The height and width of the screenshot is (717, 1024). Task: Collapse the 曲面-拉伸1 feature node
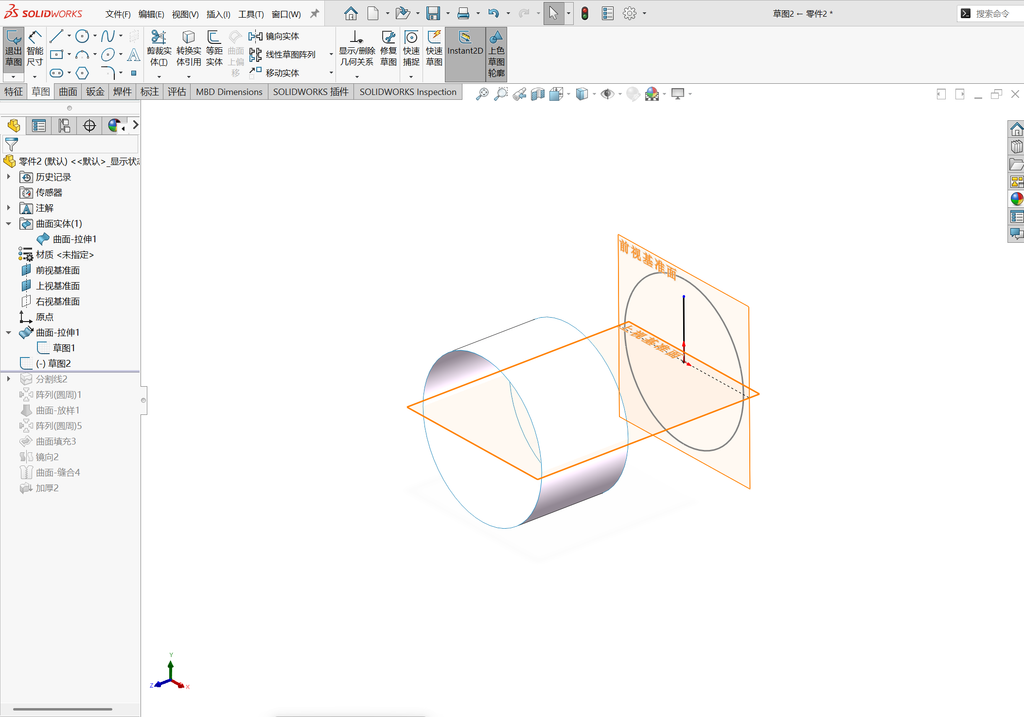pos(8,332)
